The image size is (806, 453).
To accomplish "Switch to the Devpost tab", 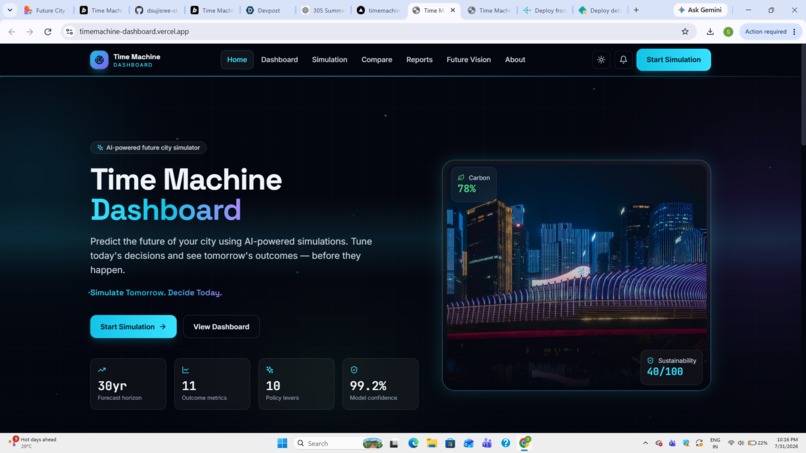I will [267, 10].
